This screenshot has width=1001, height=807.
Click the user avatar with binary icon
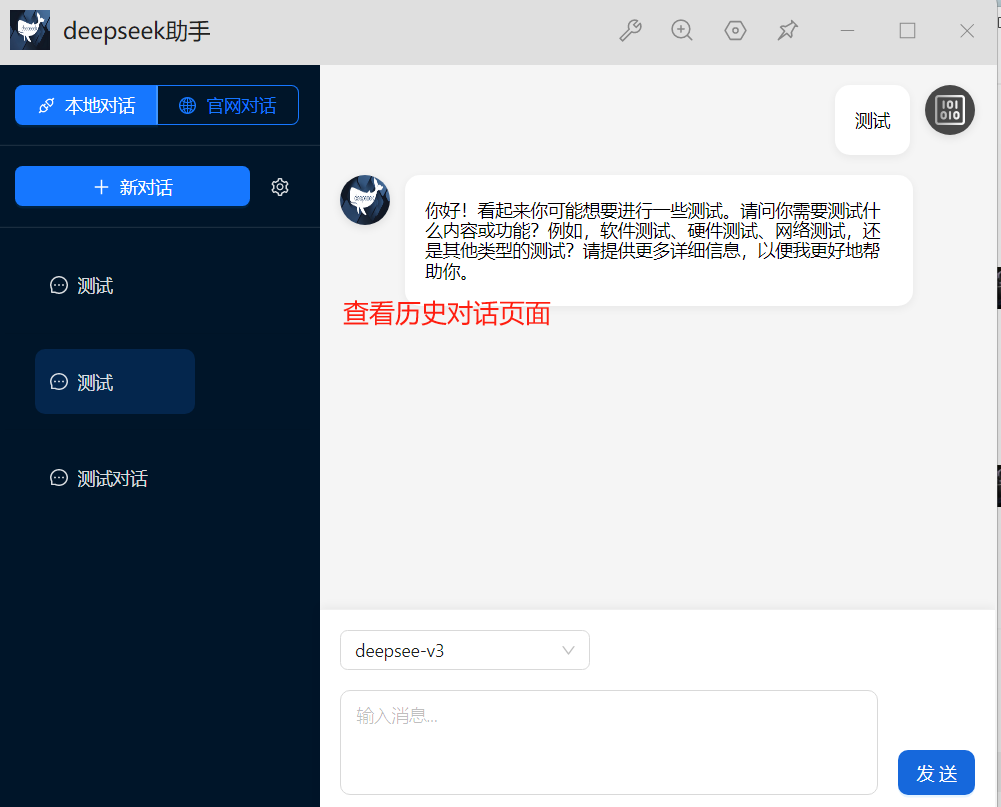coord(949,110)
